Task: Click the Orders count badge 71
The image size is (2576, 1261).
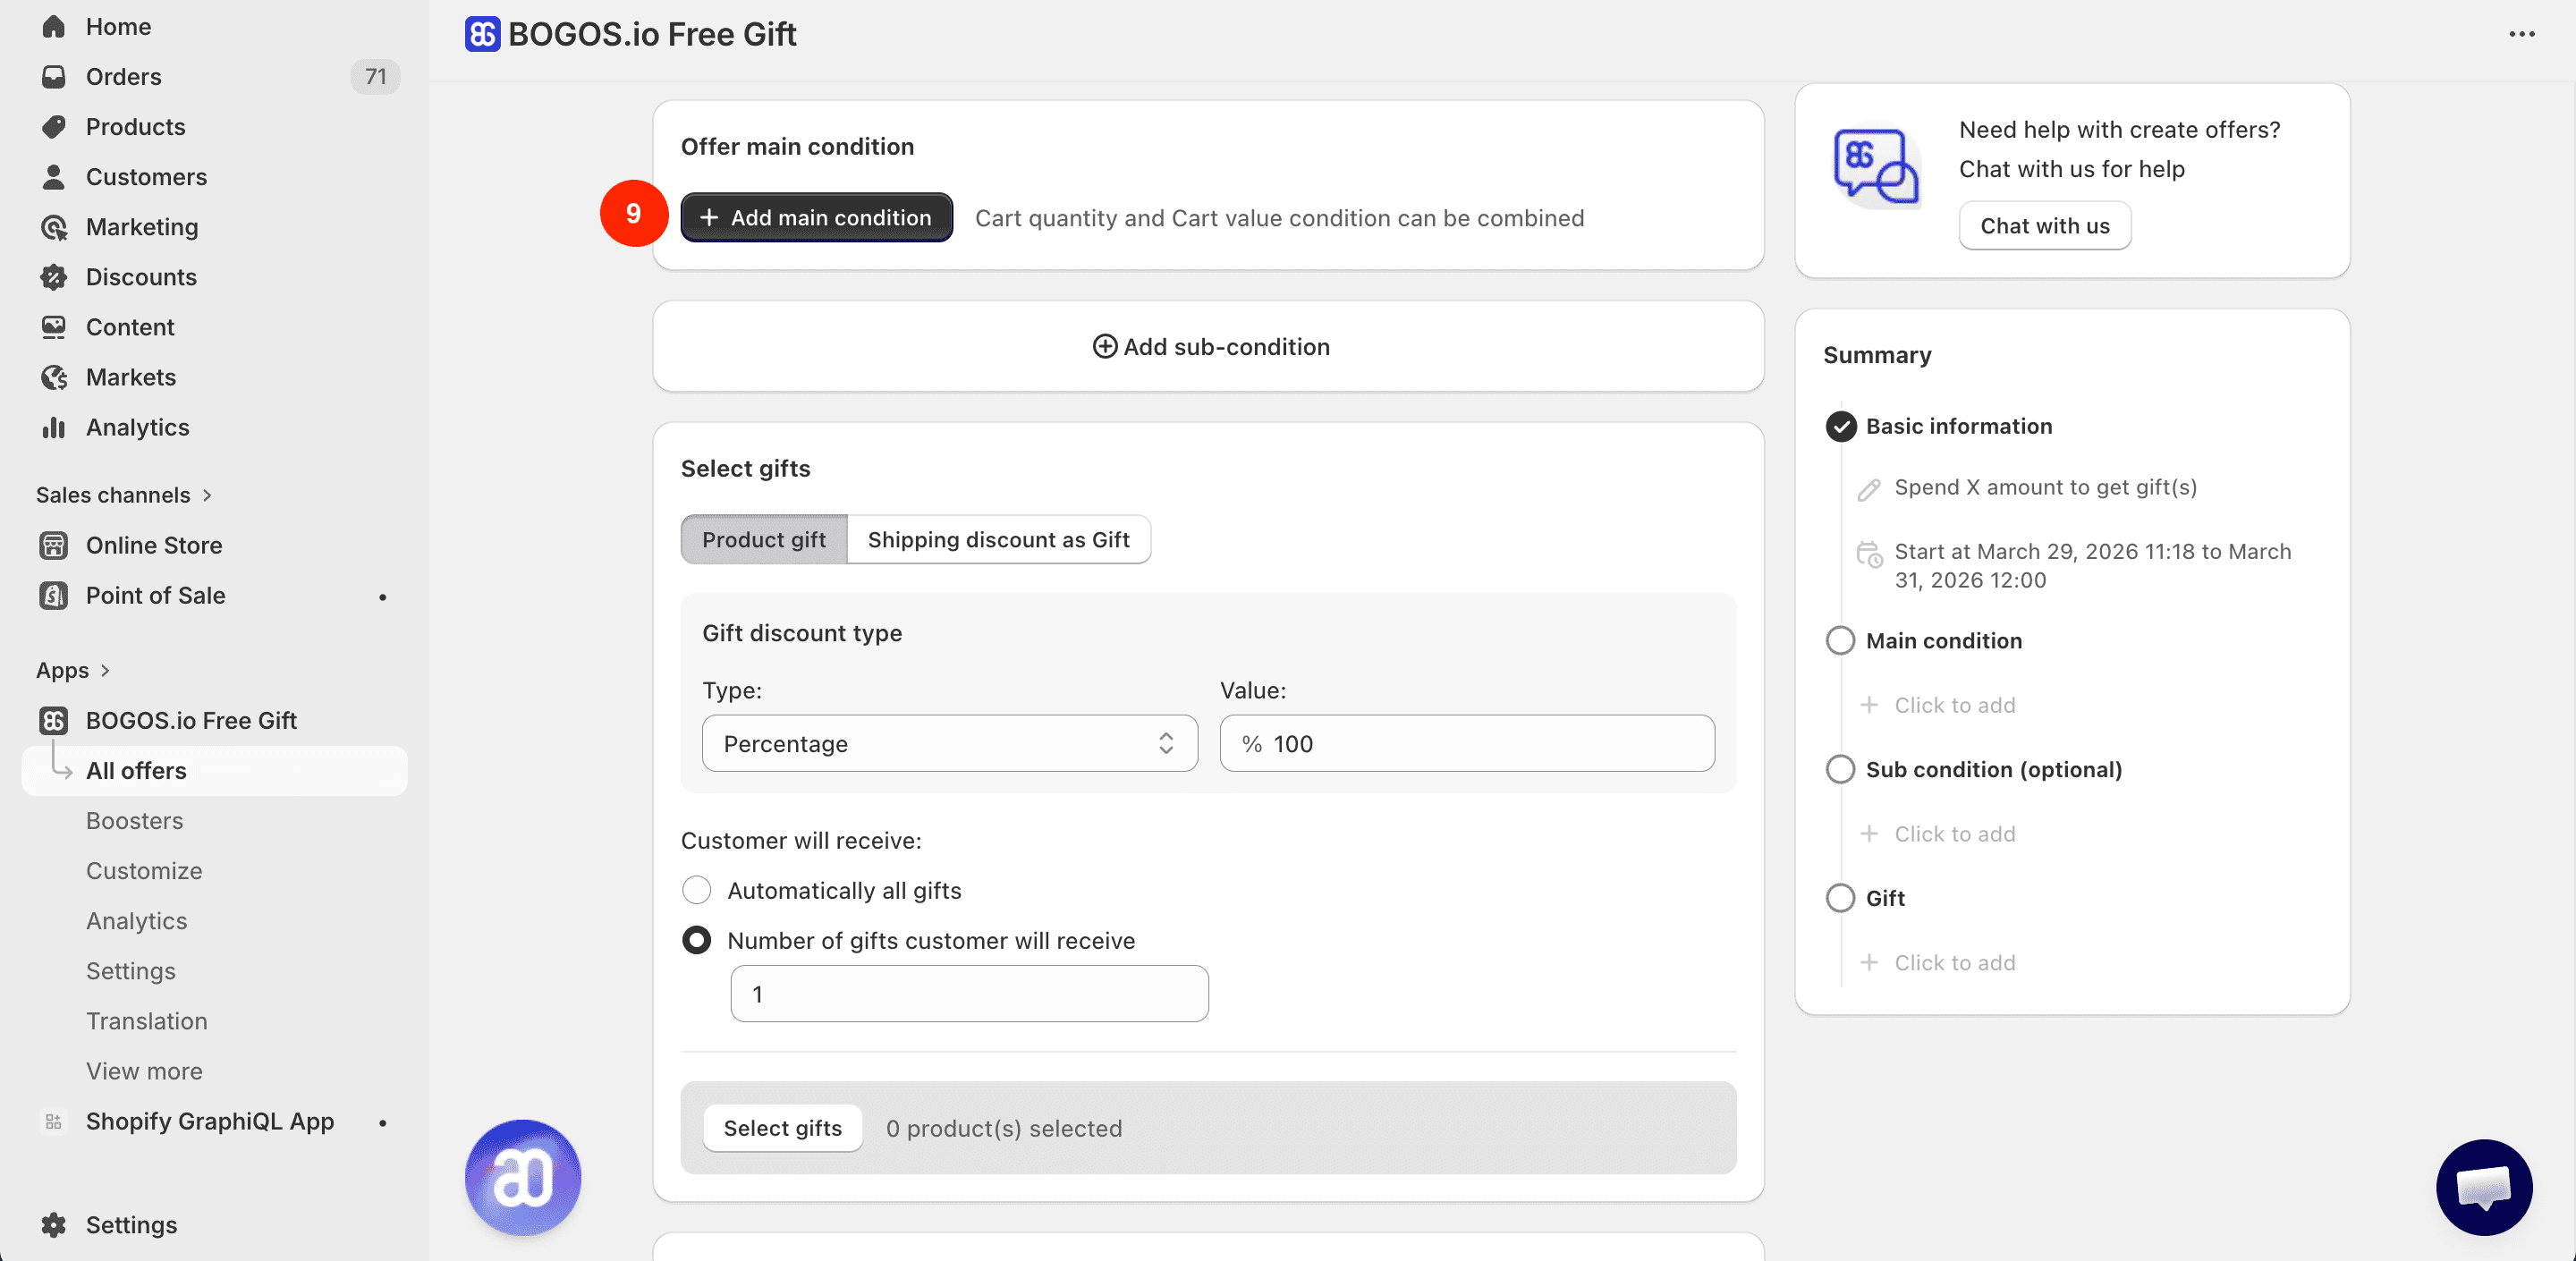Action: pyautogui.click(x=375, y=77)
